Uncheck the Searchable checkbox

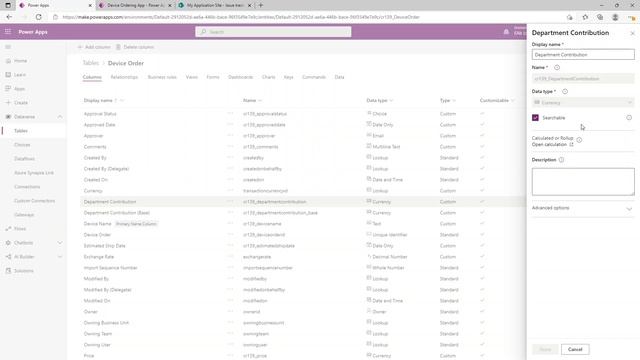pyautogui.click(x=535, y=118)
